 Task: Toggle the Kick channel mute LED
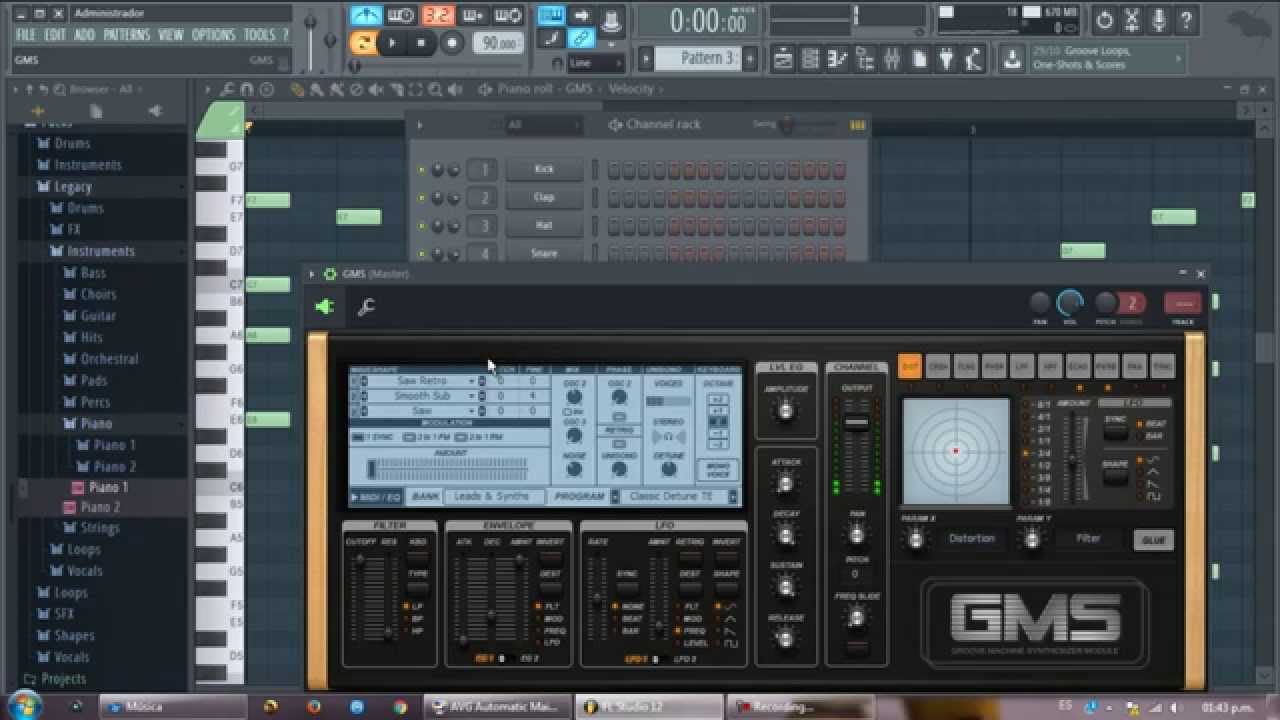point(421,170)
